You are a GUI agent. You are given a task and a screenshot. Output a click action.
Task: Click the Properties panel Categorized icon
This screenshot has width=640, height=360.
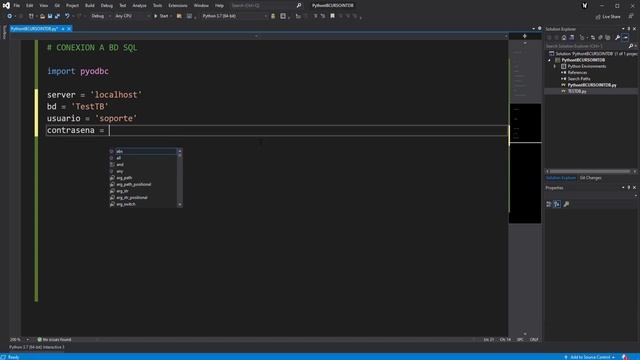tap(549, 204)
